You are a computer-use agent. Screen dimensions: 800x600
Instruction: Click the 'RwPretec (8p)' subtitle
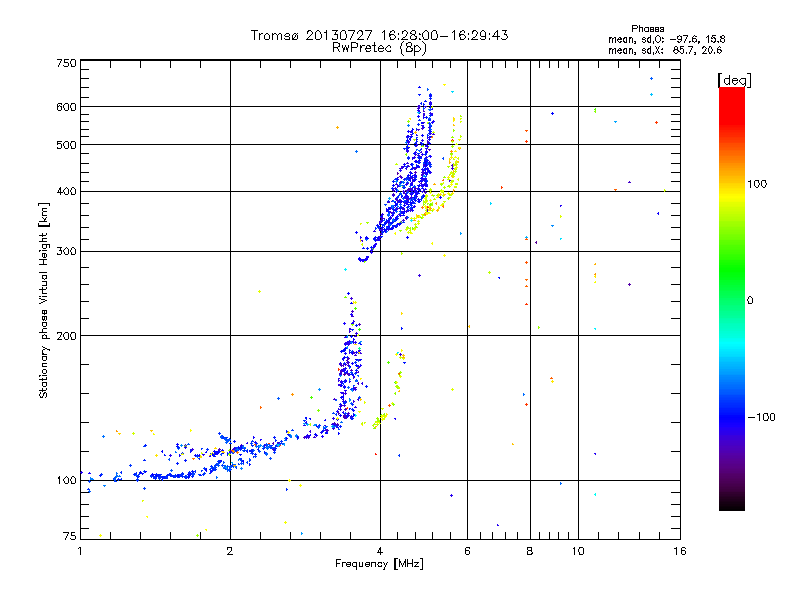(x=379, y=48)
